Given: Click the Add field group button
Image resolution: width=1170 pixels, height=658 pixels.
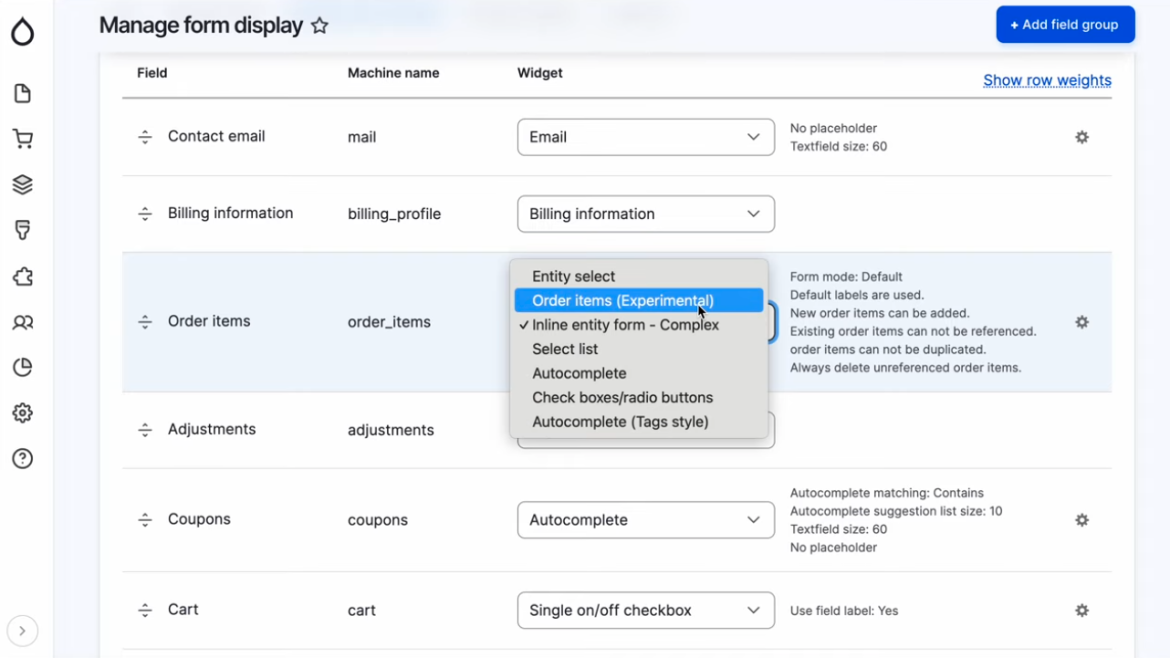Looking at the screenshot, I should [x=1065, y=25].
